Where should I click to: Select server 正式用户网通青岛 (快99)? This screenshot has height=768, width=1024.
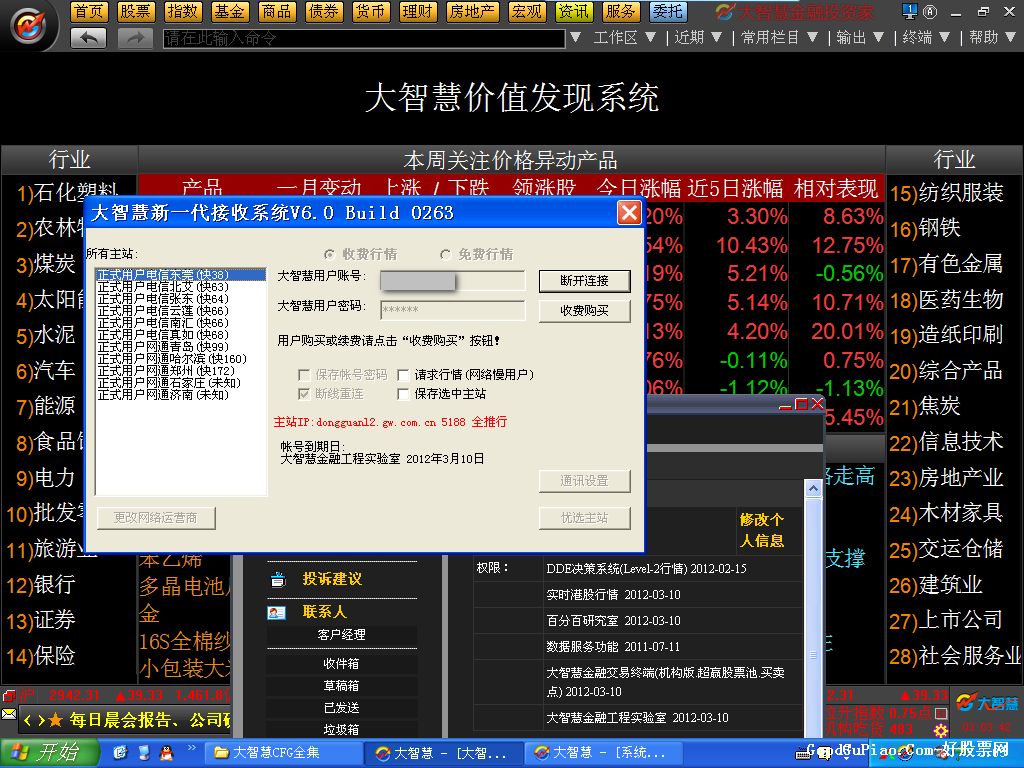point(181,347)
